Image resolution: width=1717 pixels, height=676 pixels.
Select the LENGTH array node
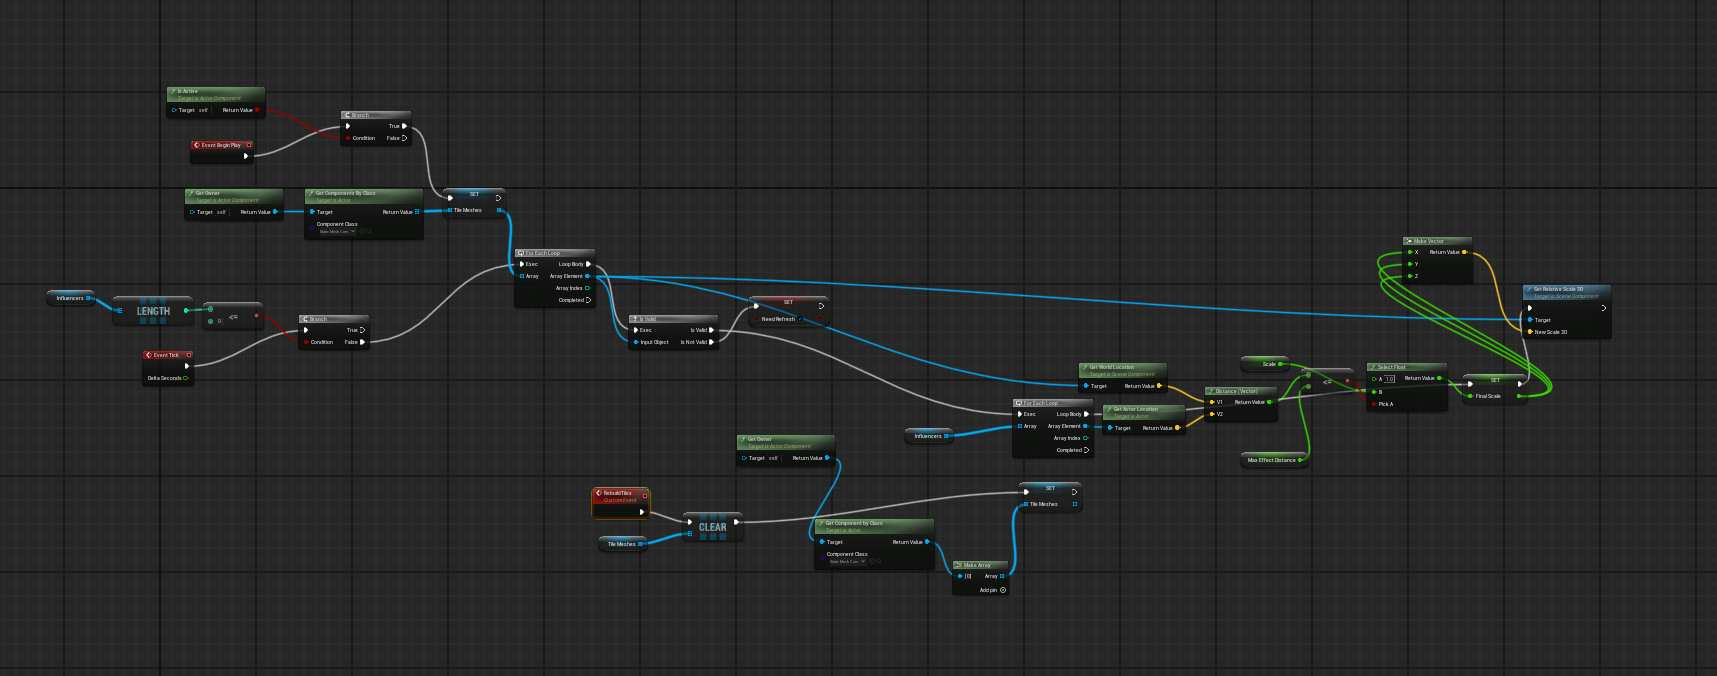click(153, 311)
